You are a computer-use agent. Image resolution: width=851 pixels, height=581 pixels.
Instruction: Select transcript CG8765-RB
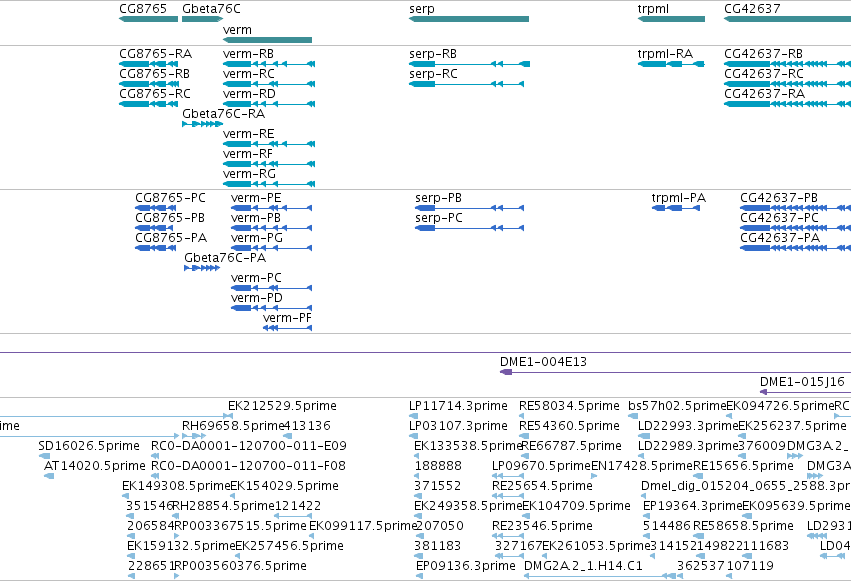(149, 84)
